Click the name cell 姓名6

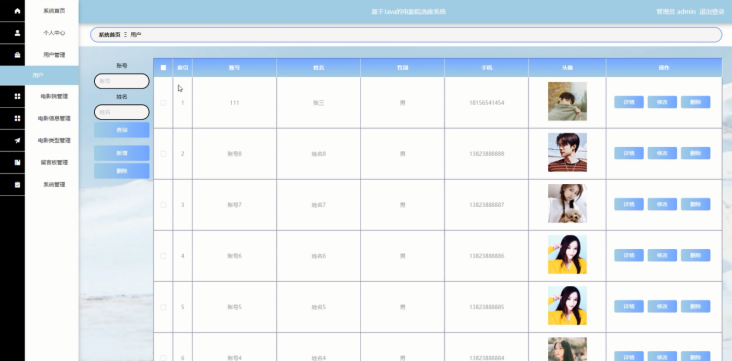pos(318,256)
